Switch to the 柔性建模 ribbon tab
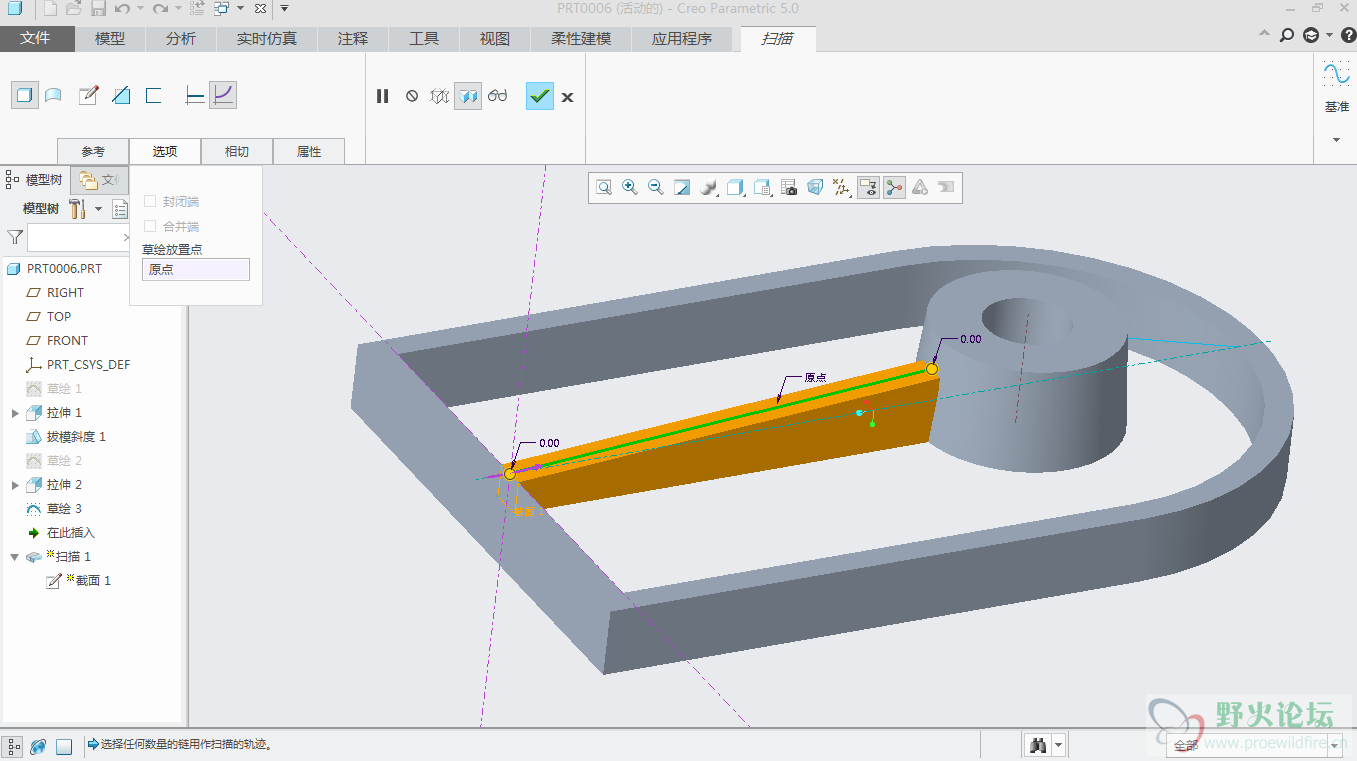 [x=581, y=39]
